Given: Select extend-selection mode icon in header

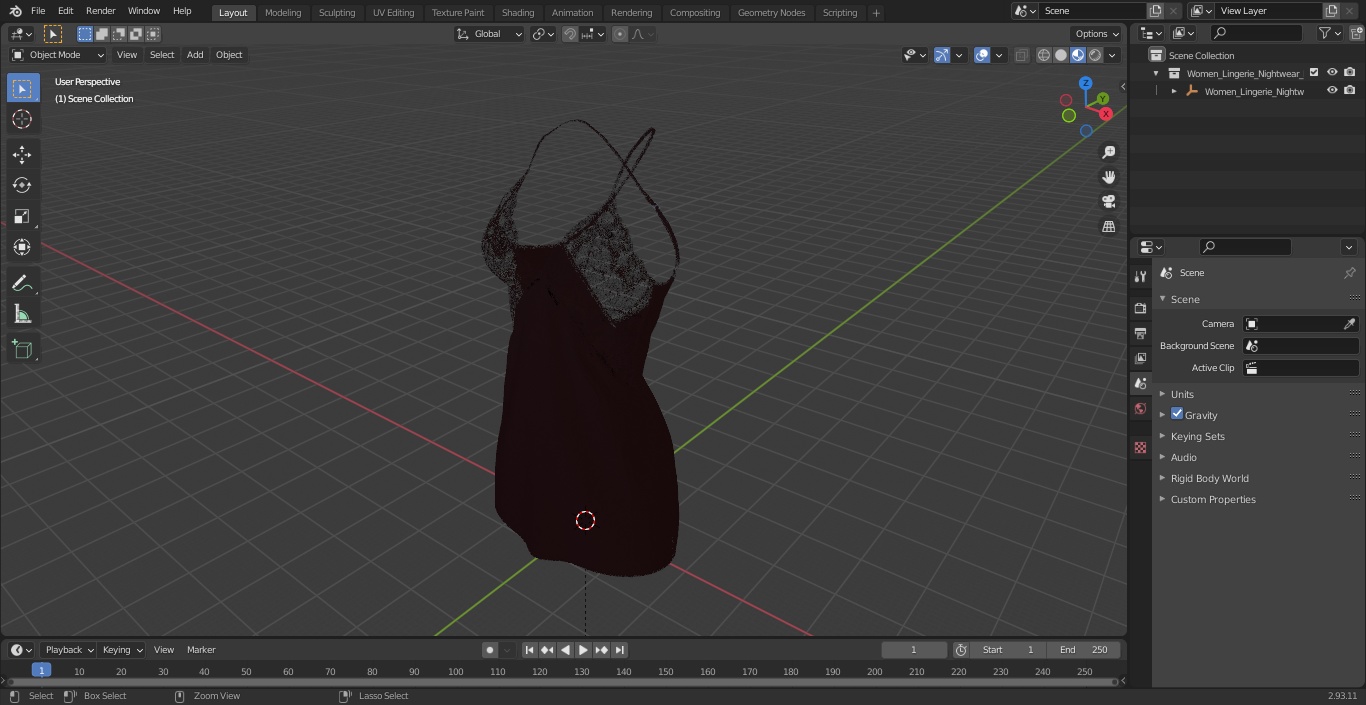Looking at the screenshot, I should 102,34.
